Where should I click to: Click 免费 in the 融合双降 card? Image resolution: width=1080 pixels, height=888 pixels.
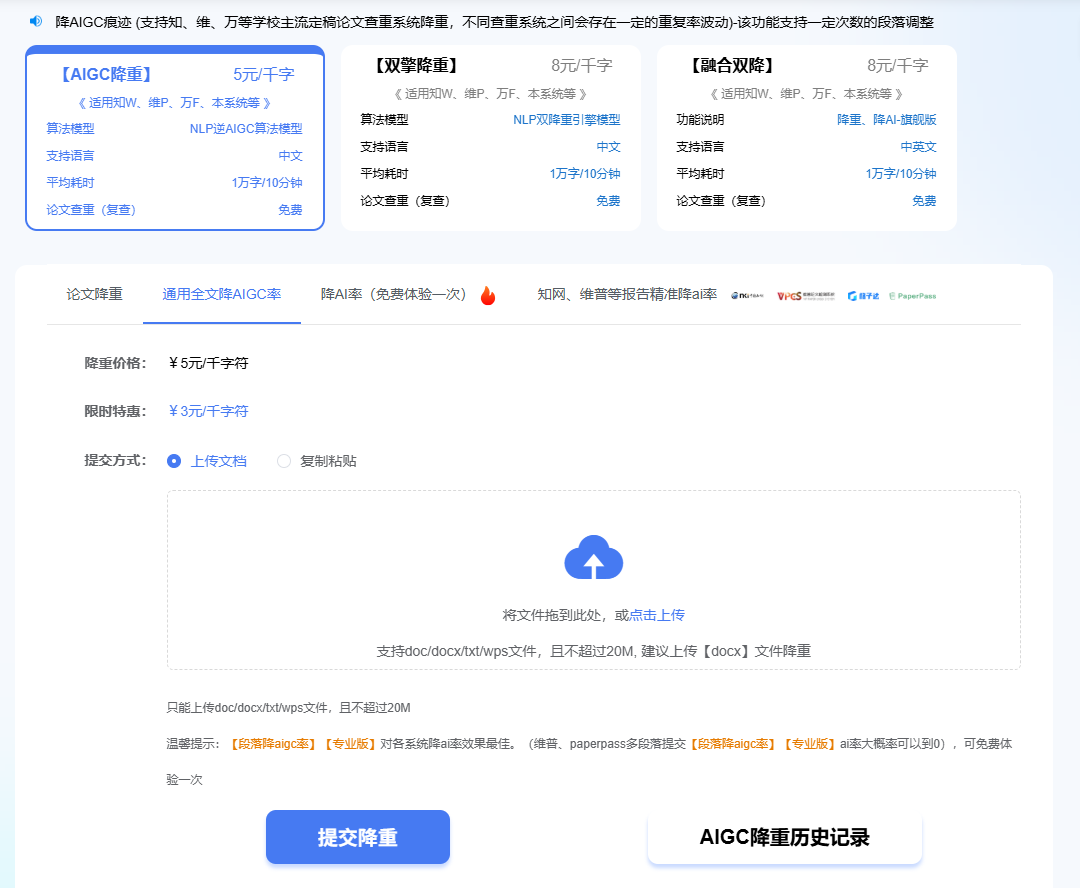924,201
